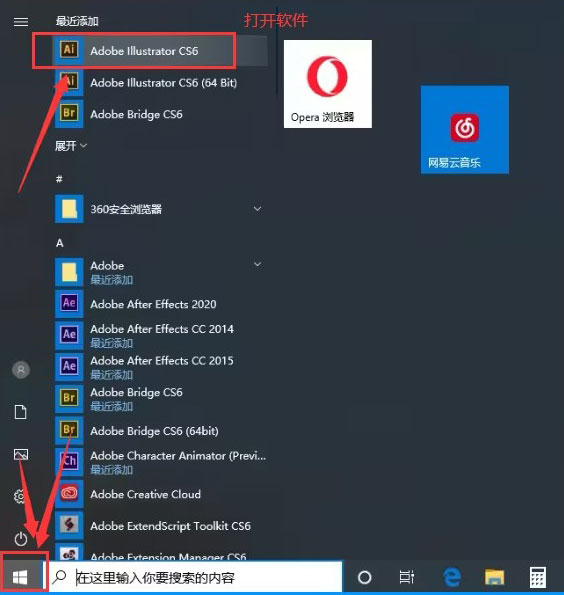
Task: Open the user account icon
Action: (x=21, y=370)
